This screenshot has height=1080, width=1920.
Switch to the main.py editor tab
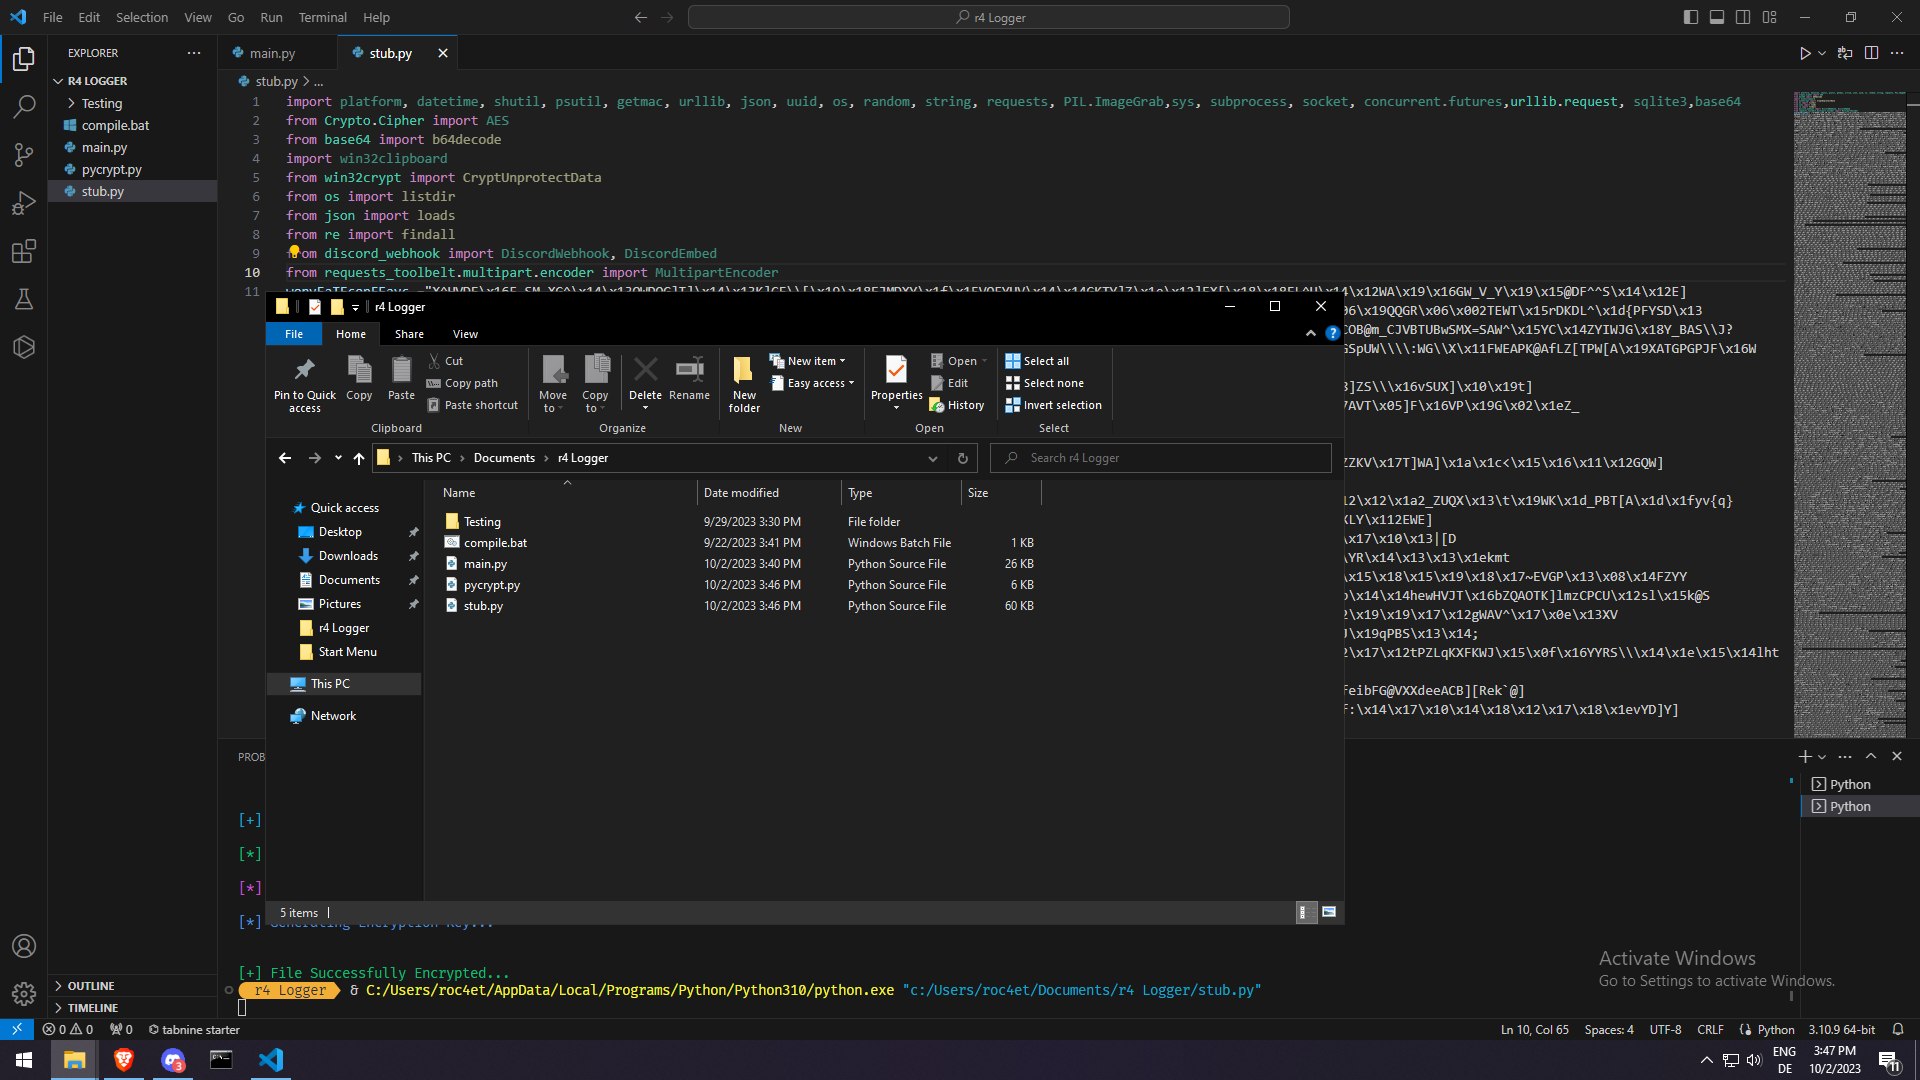[272, 53]
